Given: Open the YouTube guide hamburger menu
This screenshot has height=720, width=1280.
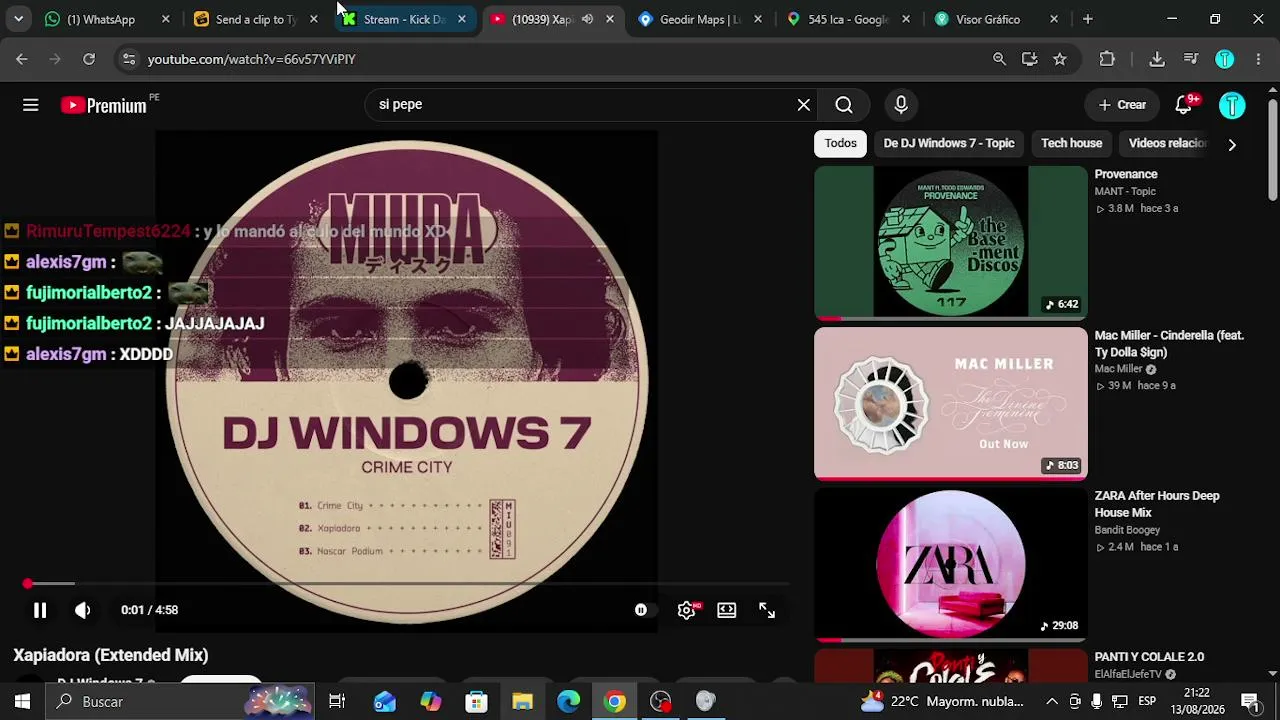Looking at the screenshot, I should pyautogui.click(x=31, y=105).
